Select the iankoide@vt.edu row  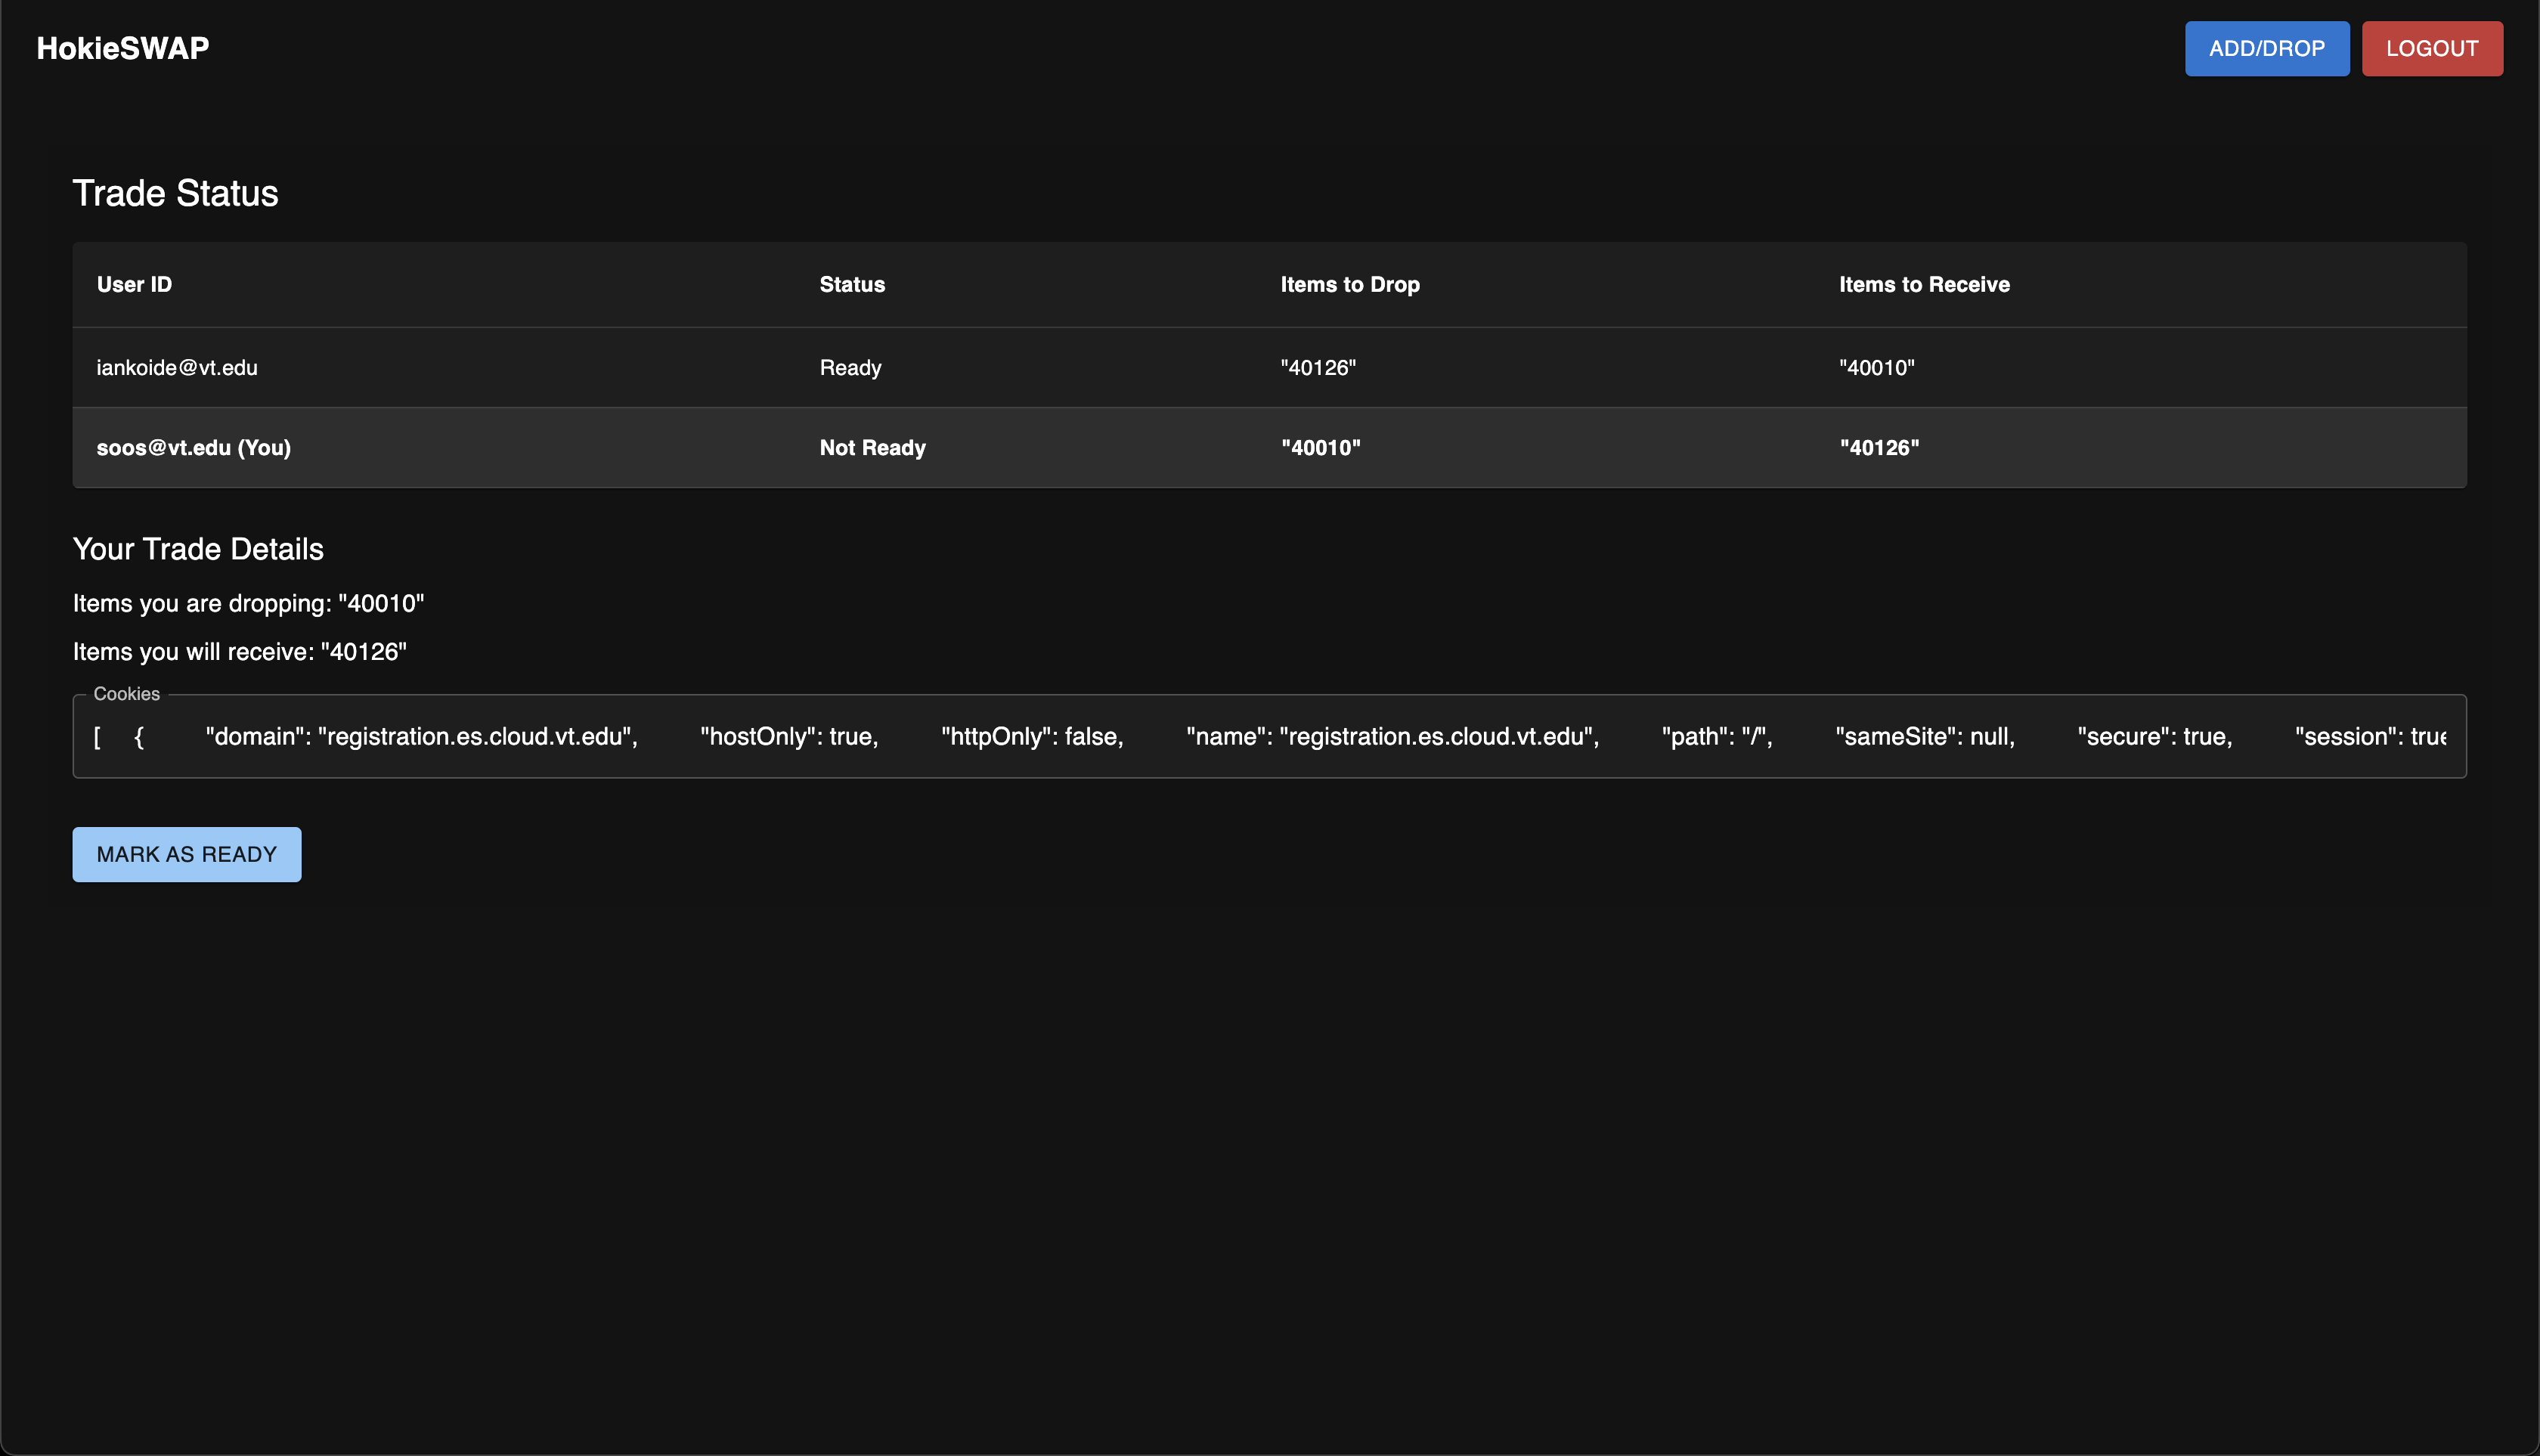click(x=177, y=368)
